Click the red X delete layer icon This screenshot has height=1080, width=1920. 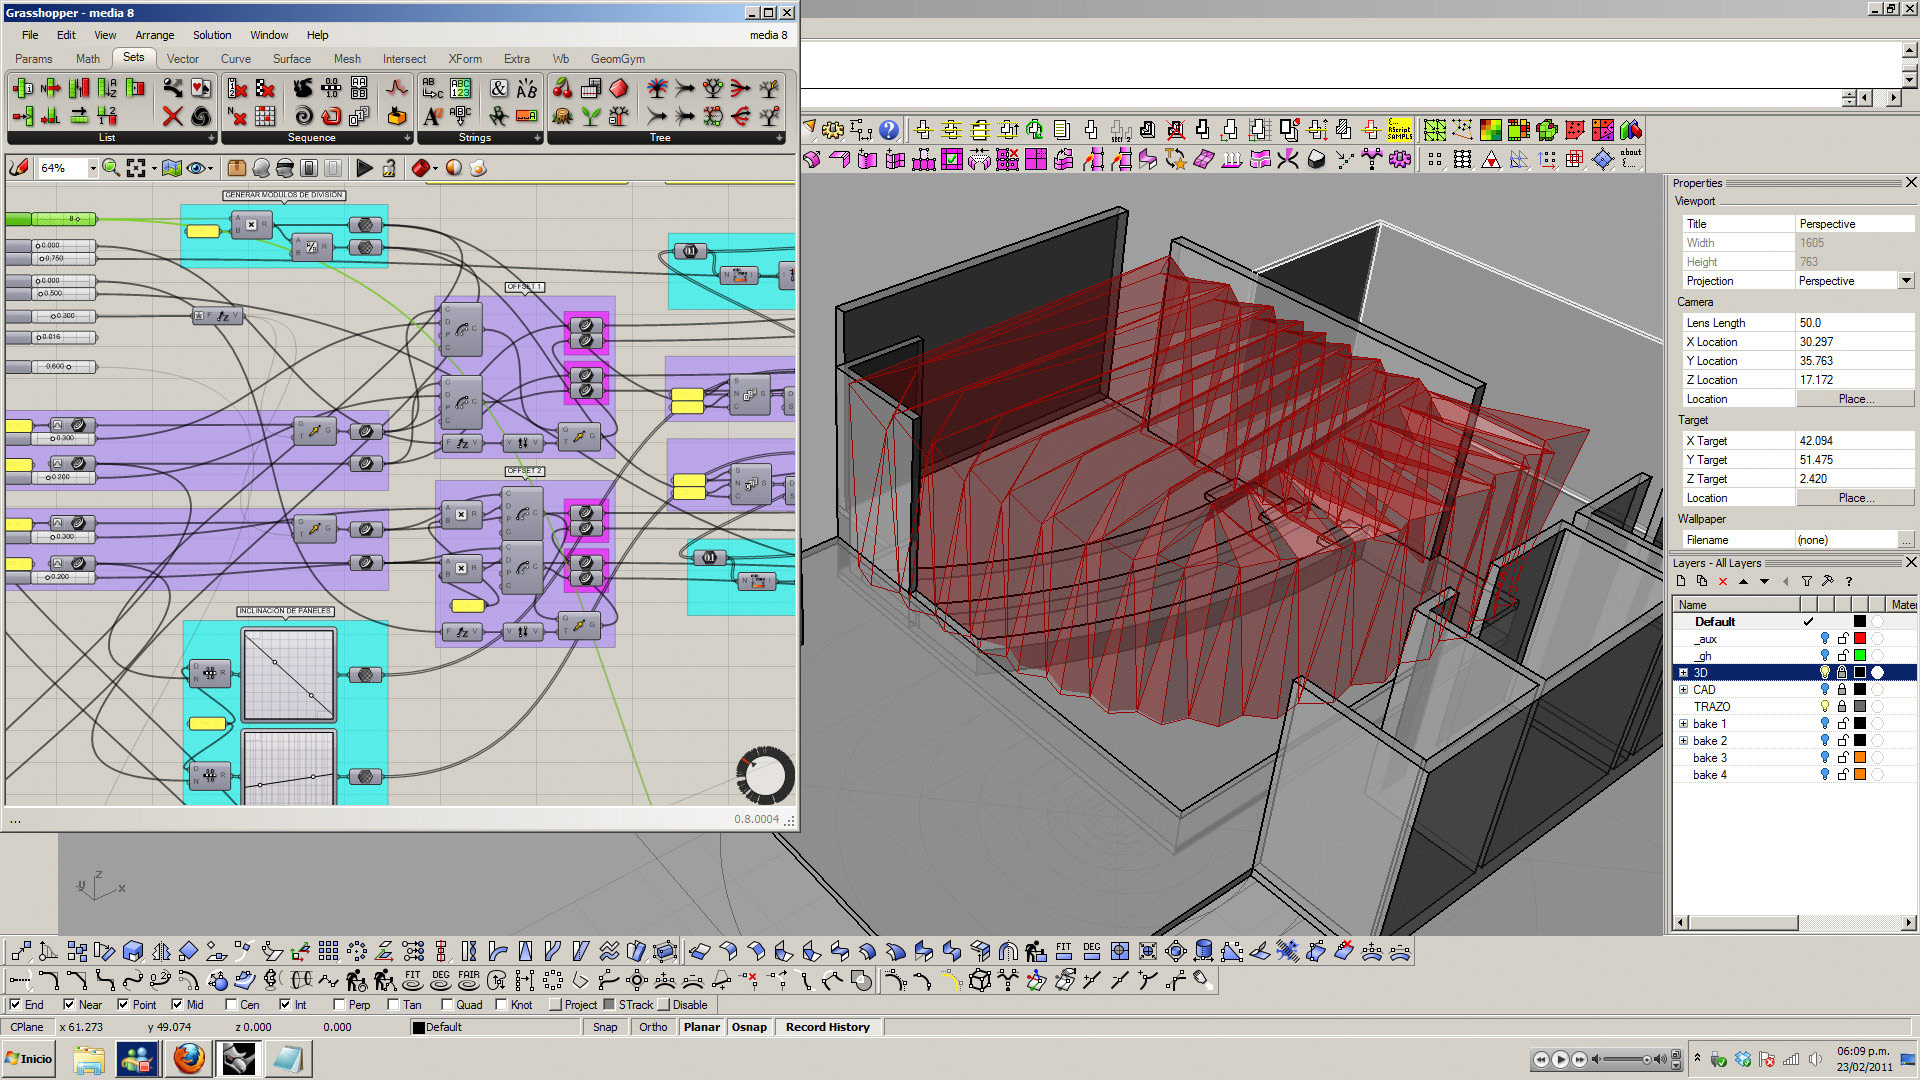point(1723,581)
